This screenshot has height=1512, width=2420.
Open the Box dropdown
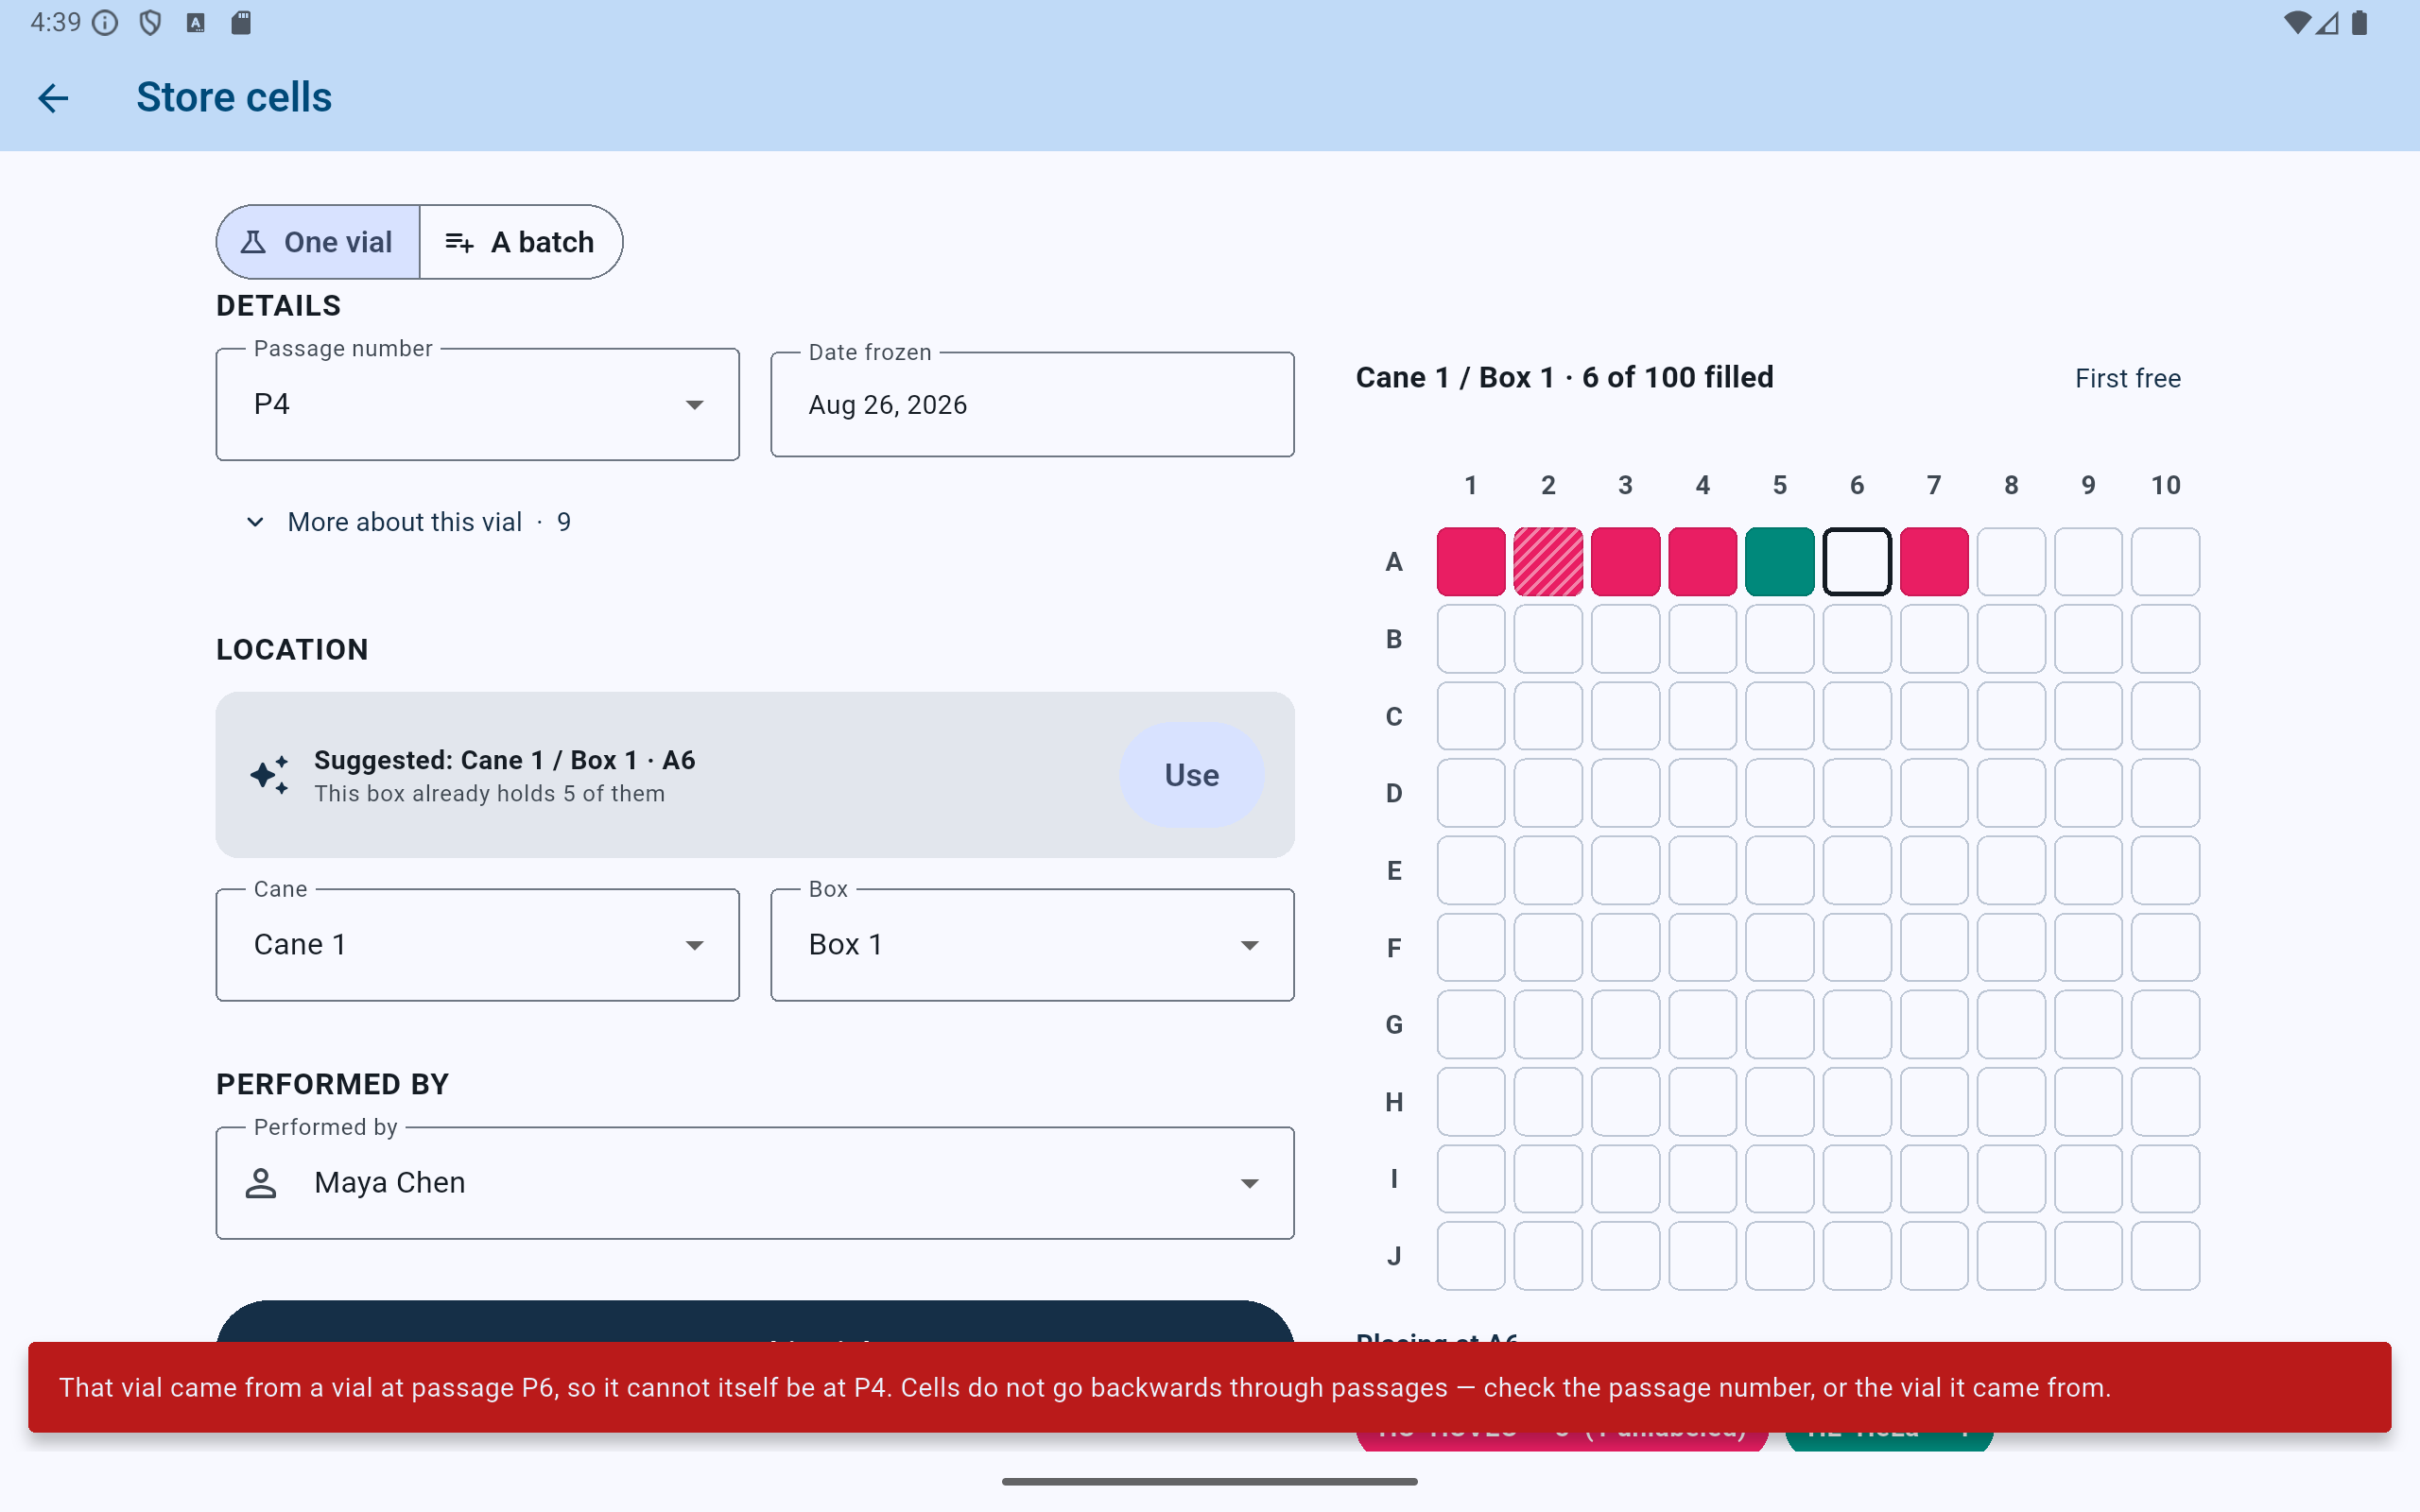point(1032,945)
